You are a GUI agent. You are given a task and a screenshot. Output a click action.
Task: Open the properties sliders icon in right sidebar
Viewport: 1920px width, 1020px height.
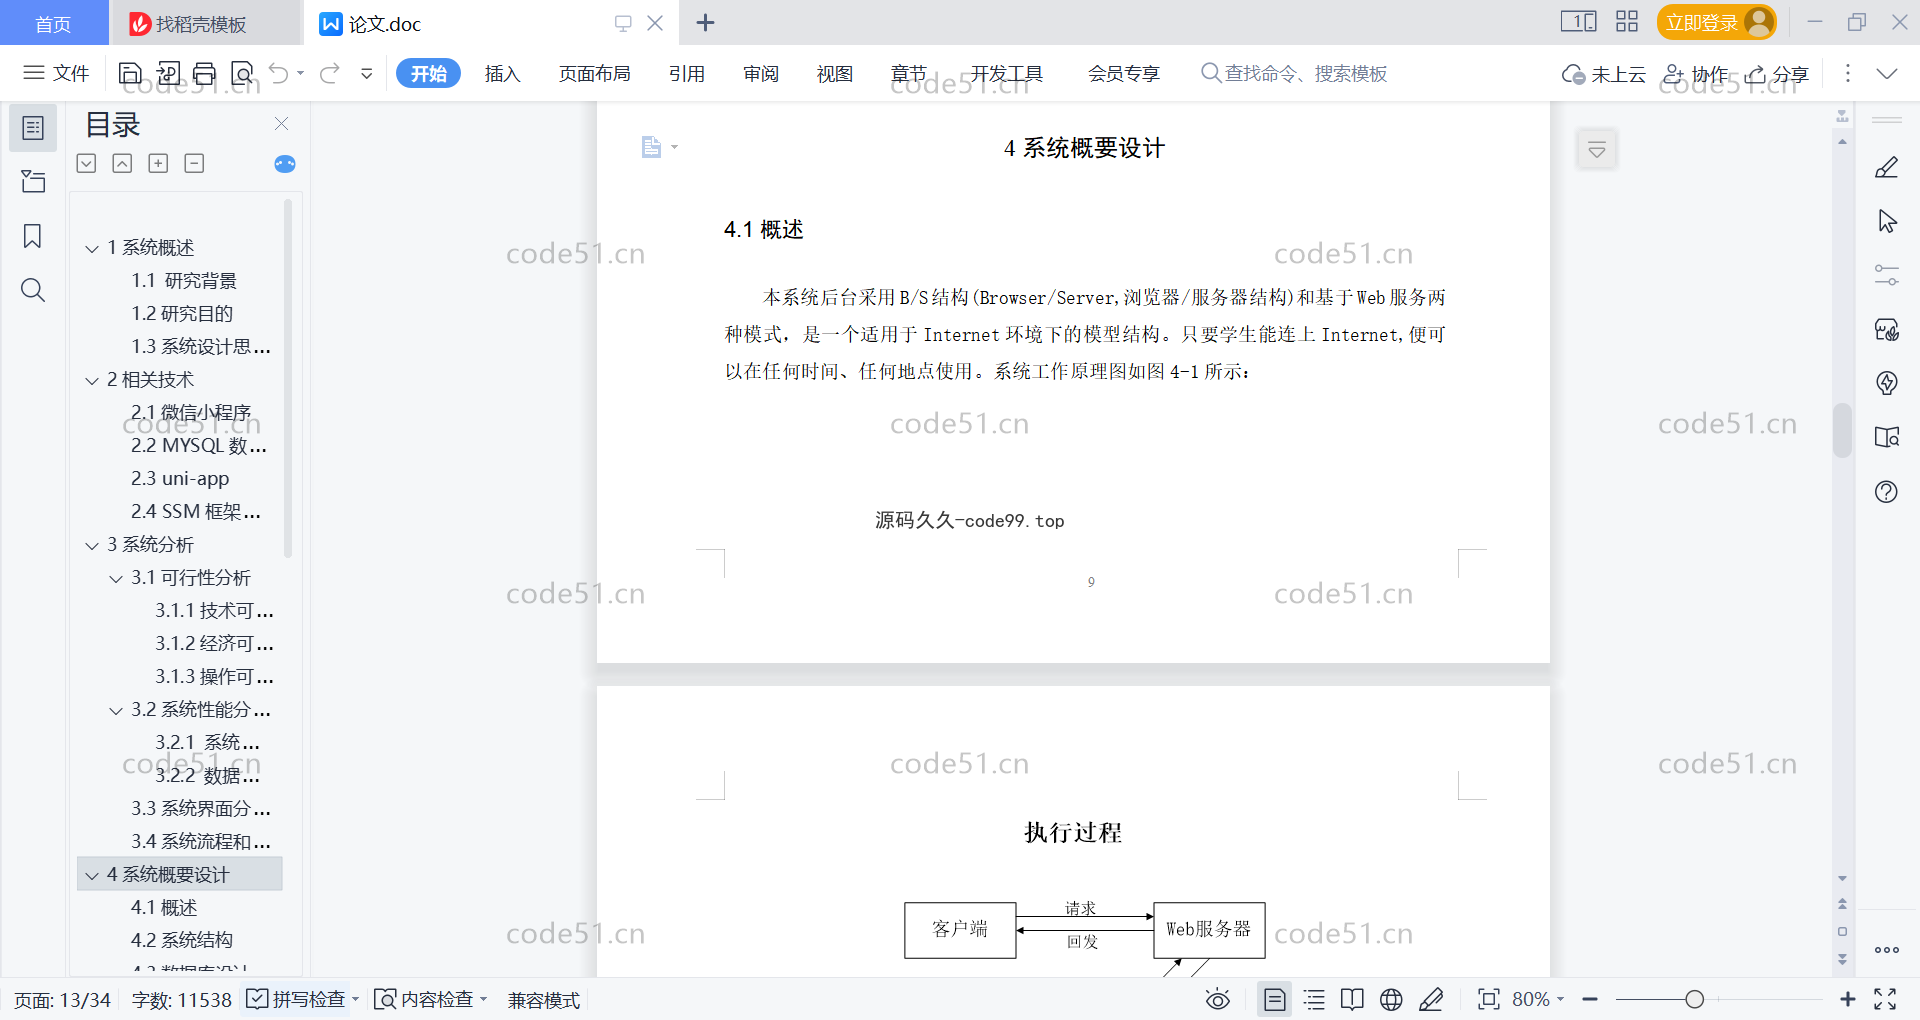(1887, 275)
